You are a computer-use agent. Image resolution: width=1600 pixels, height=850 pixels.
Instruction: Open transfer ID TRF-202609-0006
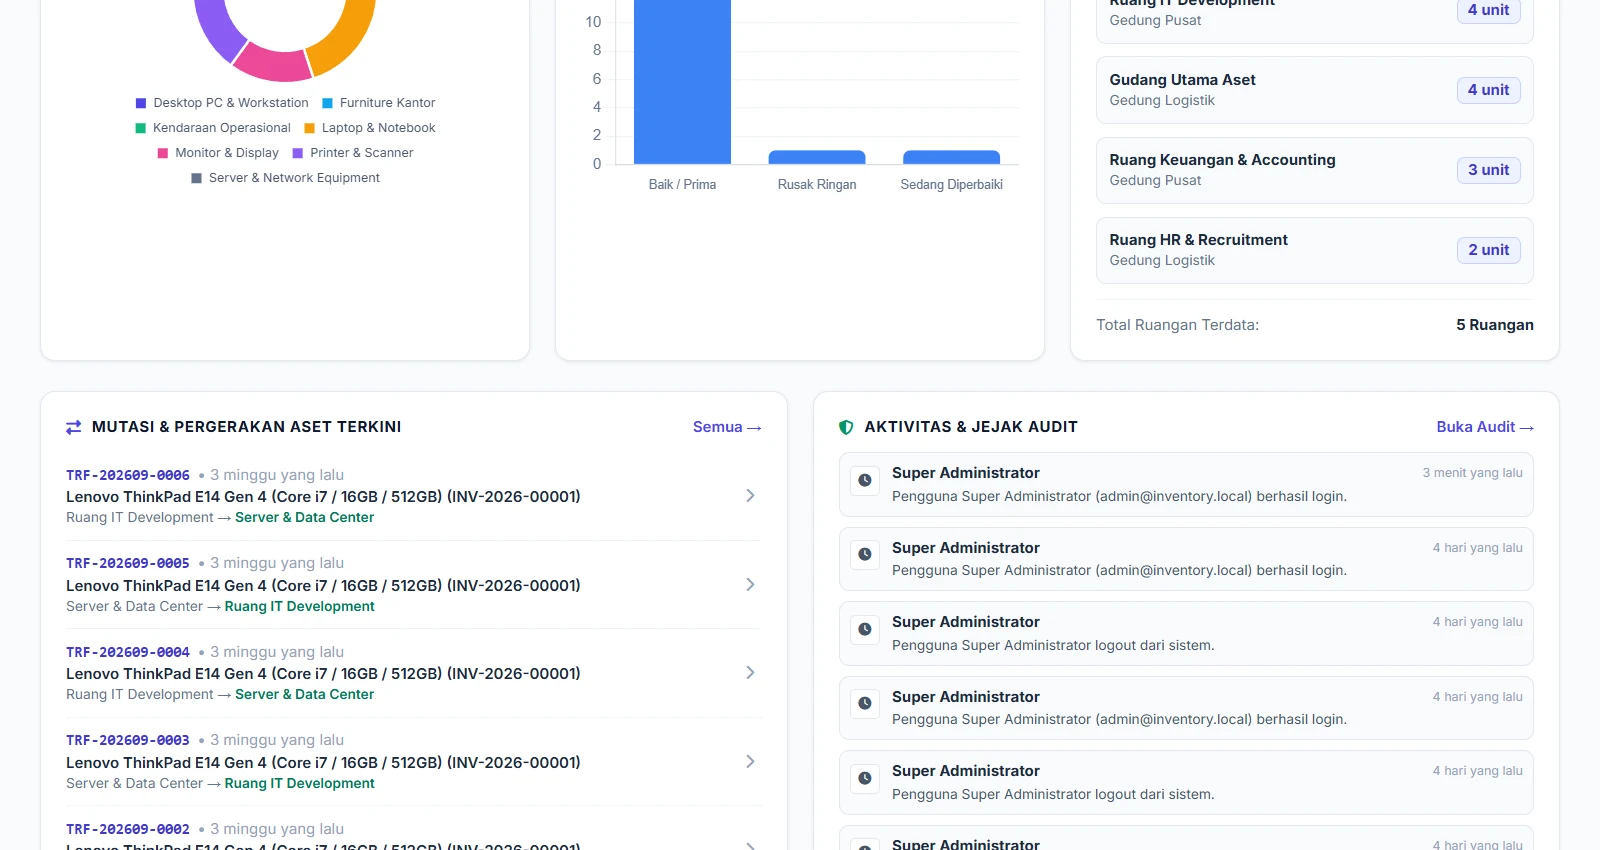coord(128,475)
